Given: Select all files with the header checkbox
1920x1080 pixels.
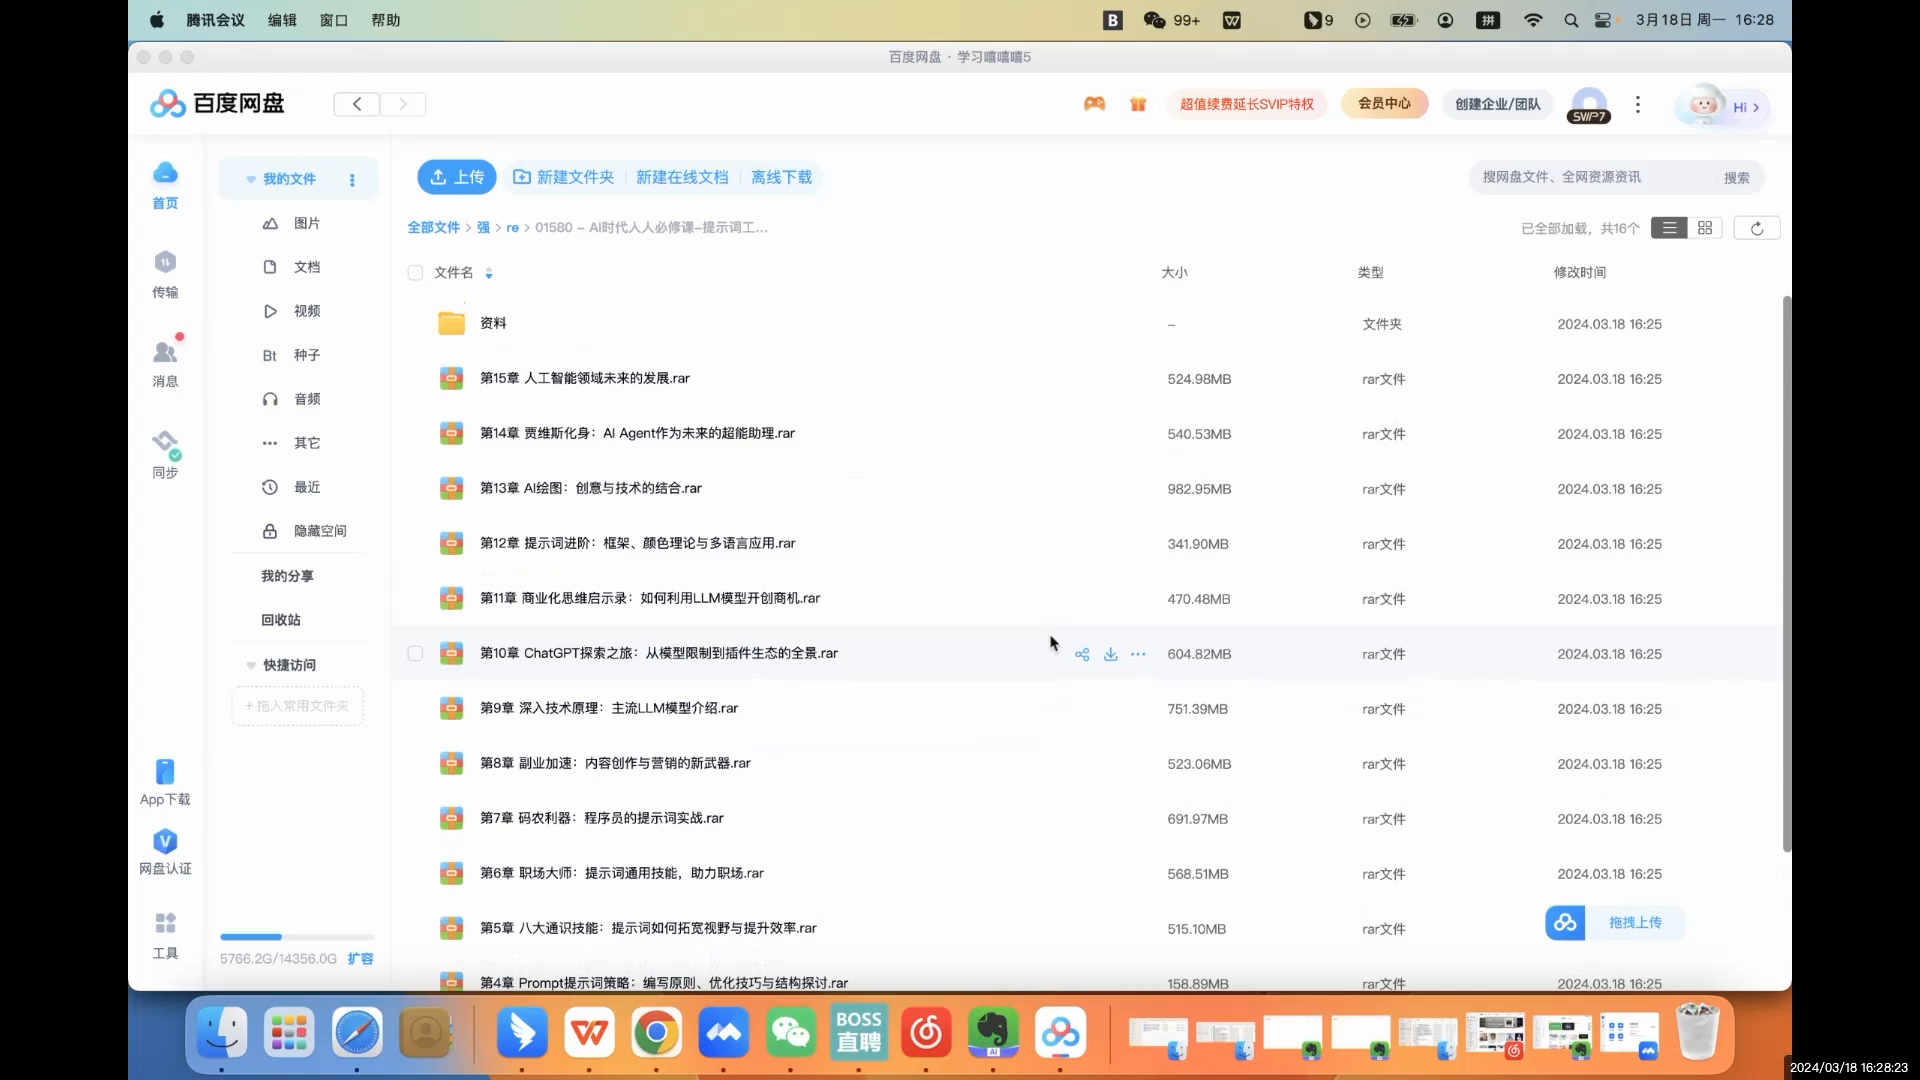Looking at the screenshot, I should pos(415,272).
